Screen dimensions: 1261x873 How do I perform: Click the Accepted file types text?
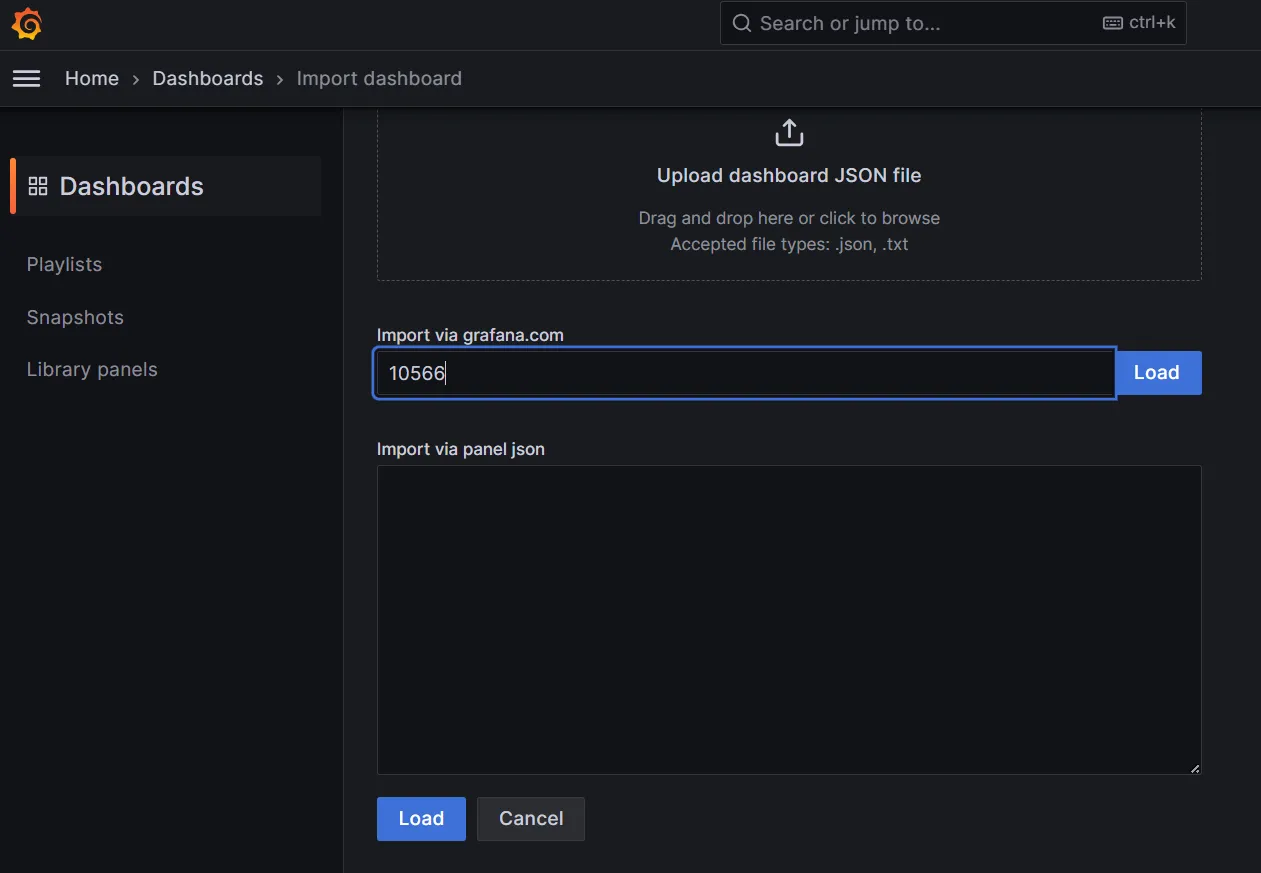point(789,244)
